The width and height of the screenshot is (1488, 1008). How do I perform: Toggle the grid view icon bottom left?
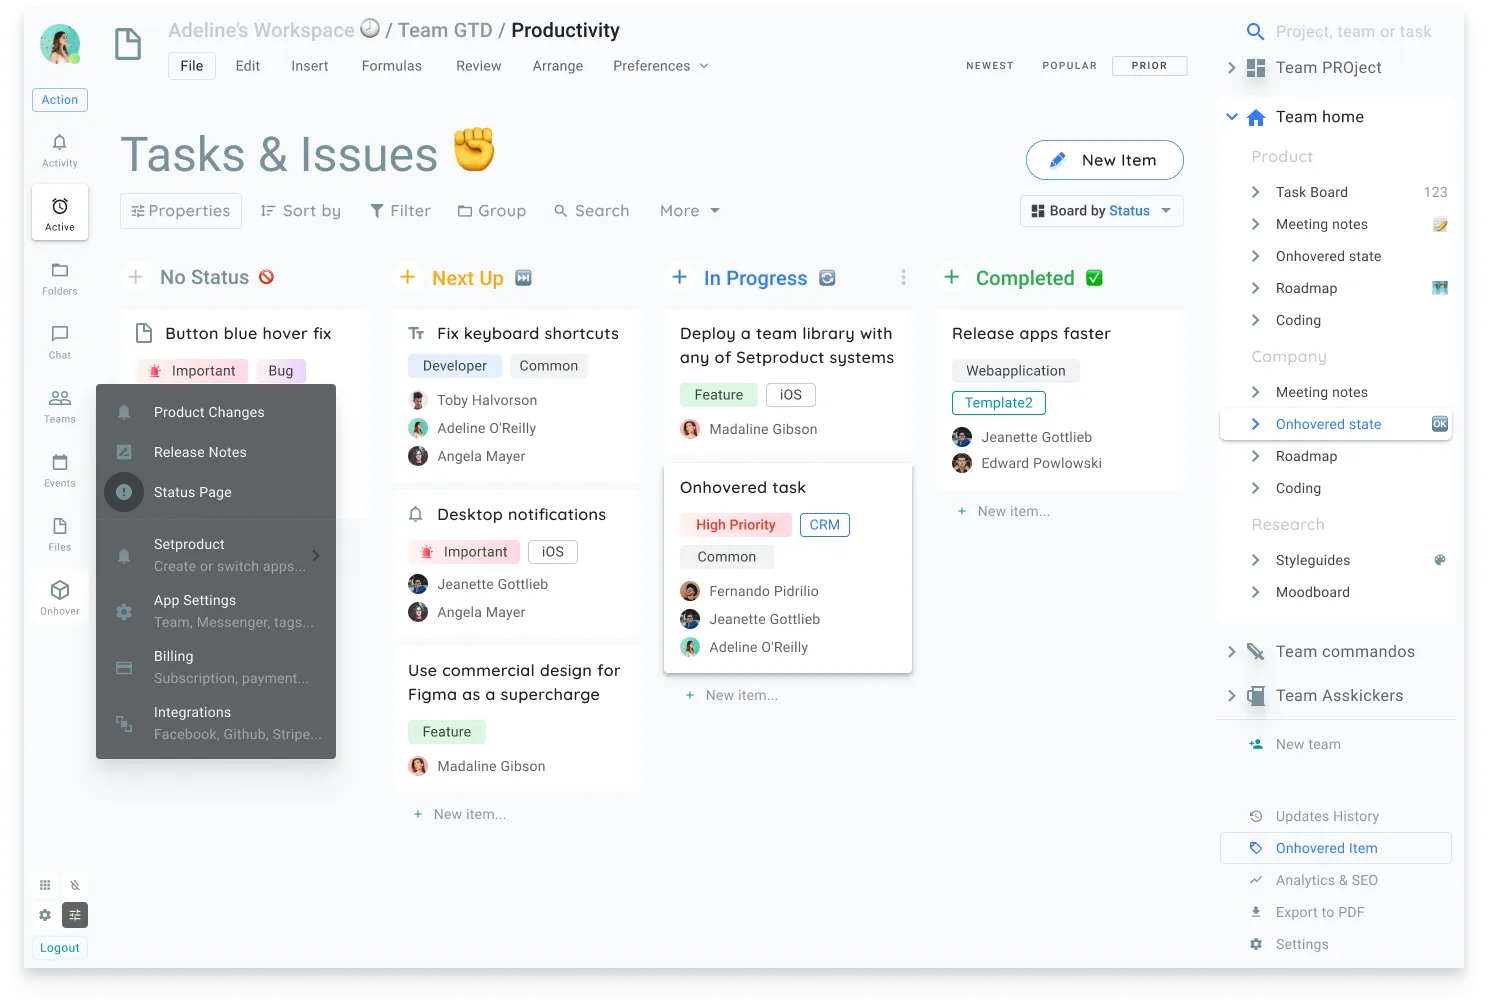pyautogui.click(x=44, y=885)
